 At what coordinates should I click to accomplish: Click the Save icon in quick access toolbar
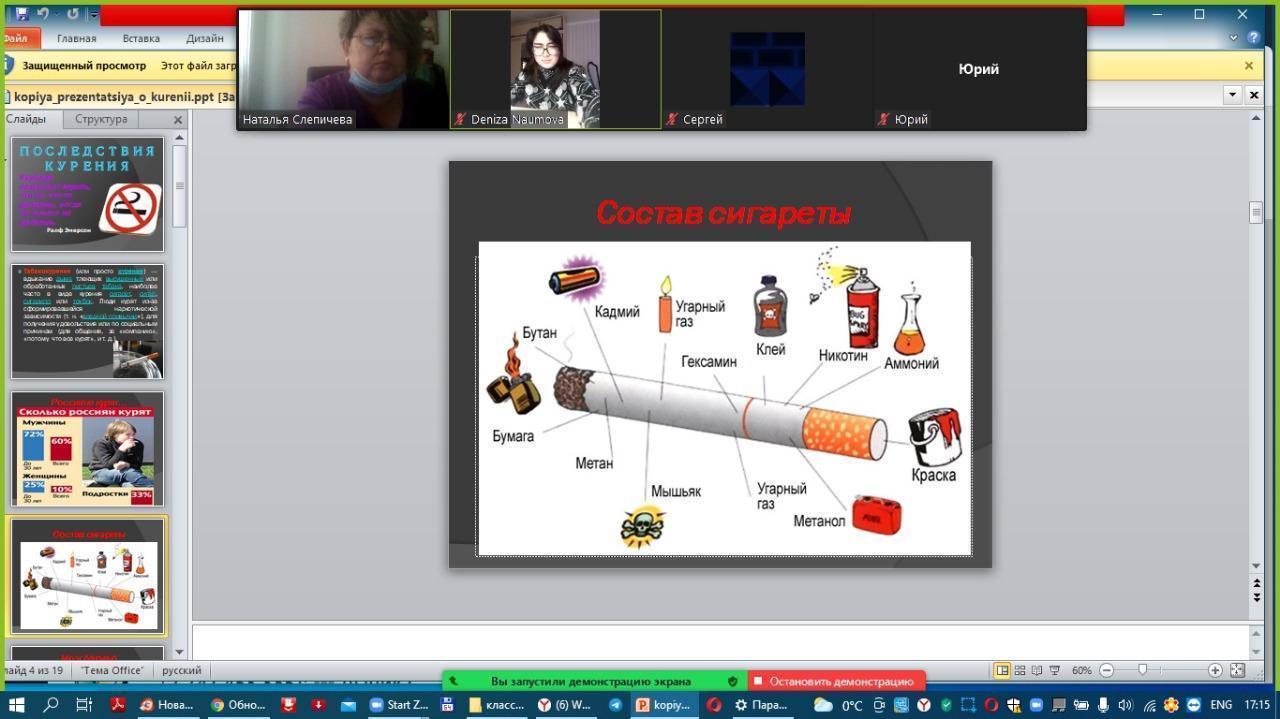(21, 14)
